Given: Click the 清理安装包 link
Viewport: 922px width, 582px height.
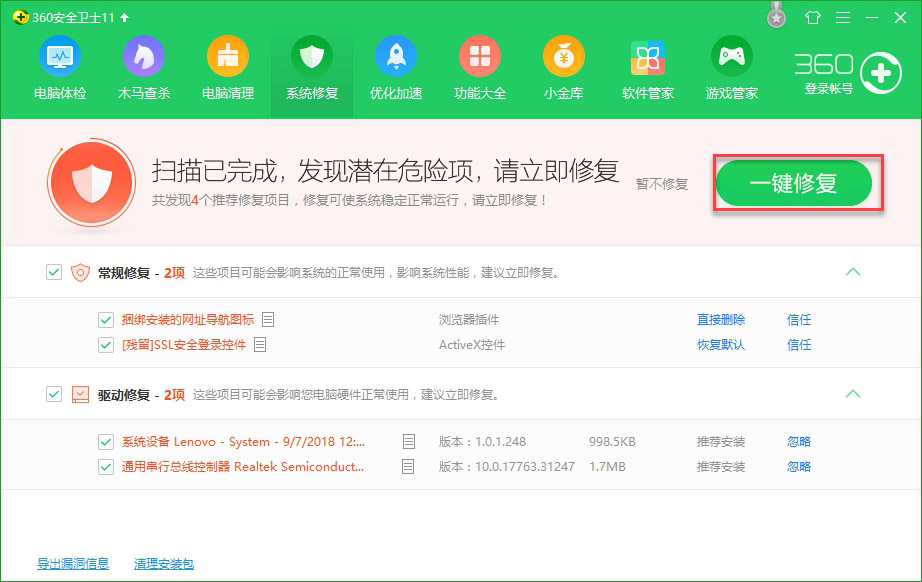Looking at the screenshot, I should 164,563.
